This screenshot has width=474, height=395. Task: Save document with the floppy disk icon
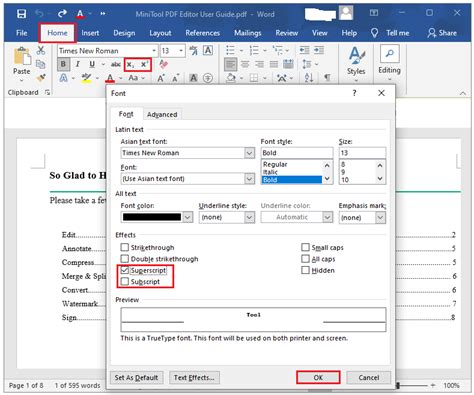22,14
